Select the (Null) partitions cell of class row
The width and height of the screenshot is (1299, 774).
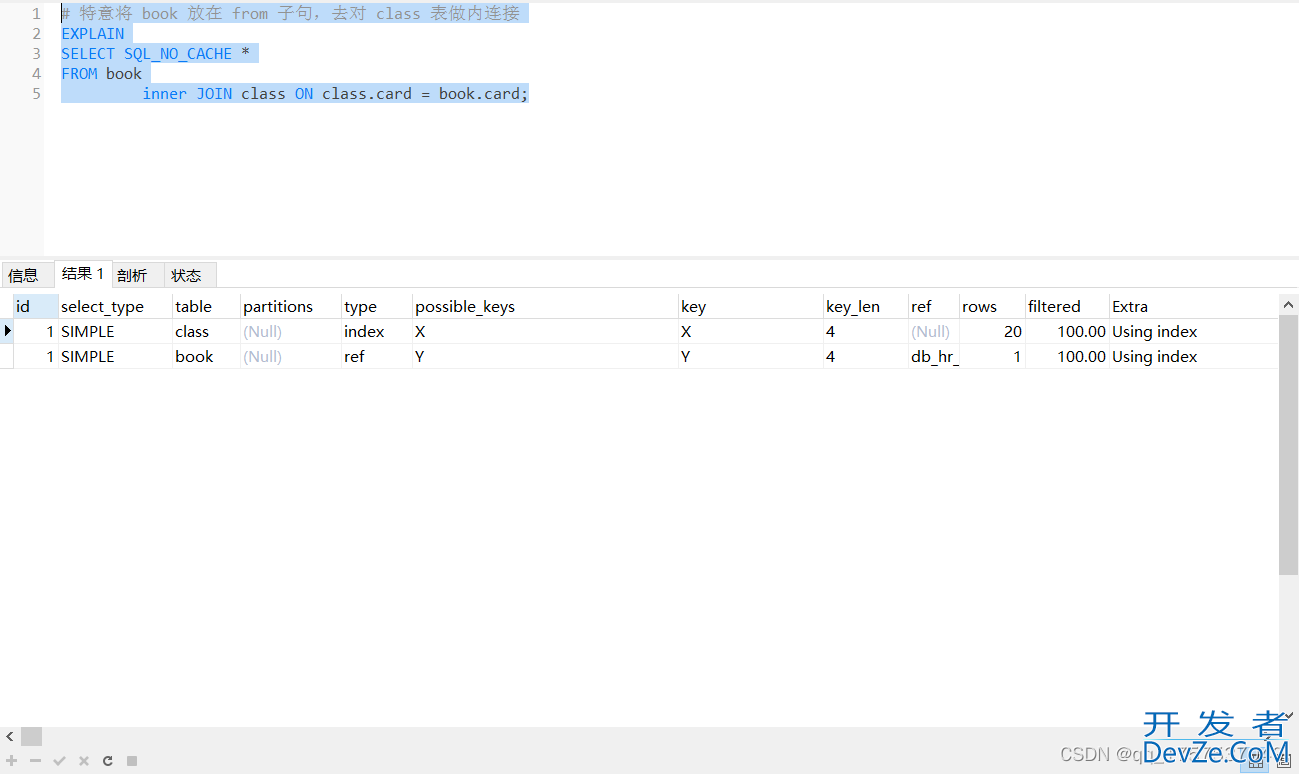(x=291, y=331)
